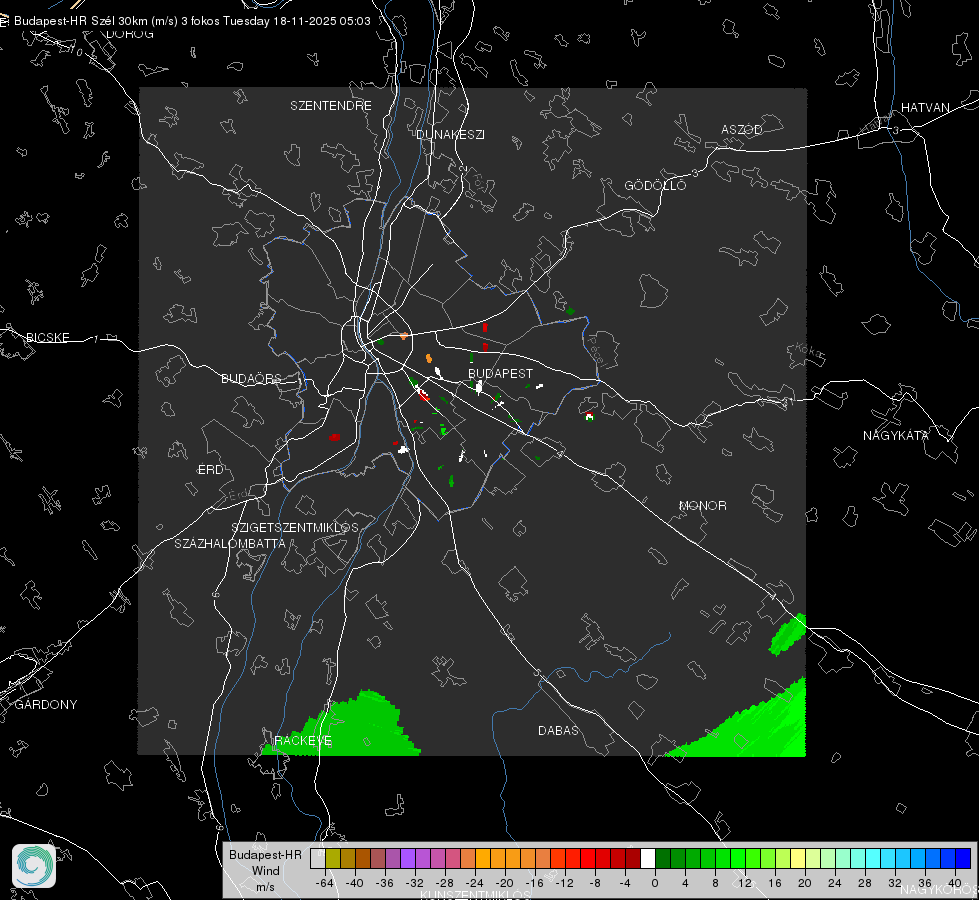The image size is (979, 900).
Task: Click the '-20' value on the legend scale
Action: coord(504,883)
